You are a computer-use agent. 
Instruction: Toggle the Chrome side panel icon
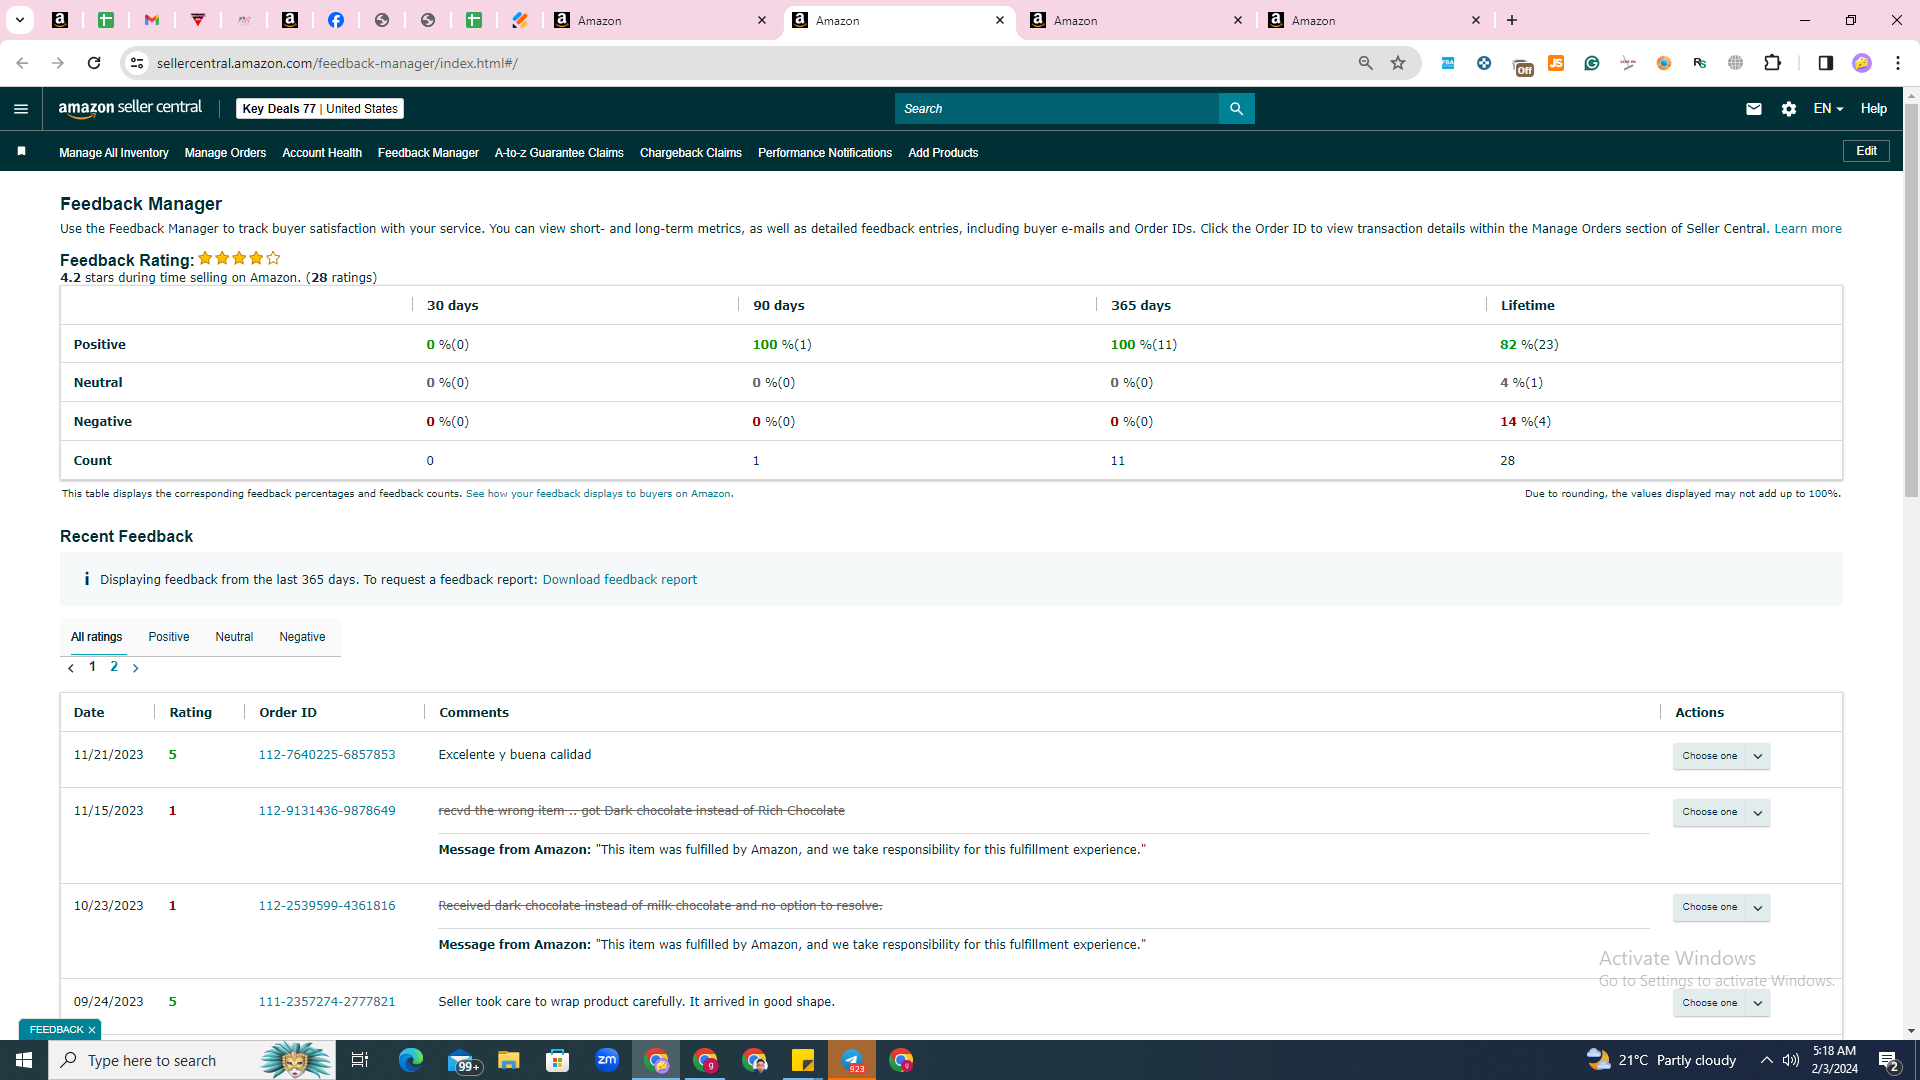click(x=1825, y=63)
